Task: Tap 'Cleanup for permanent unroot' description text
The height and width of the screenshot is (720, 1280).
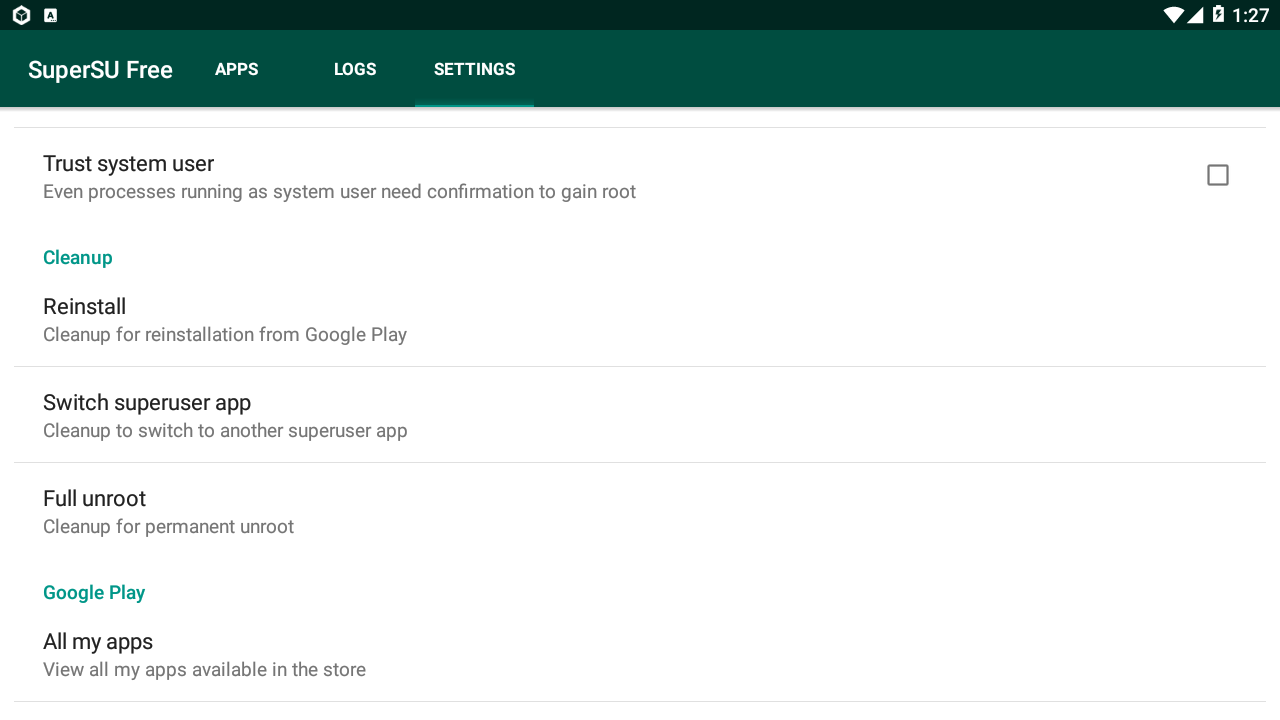Action: [168, 527]
